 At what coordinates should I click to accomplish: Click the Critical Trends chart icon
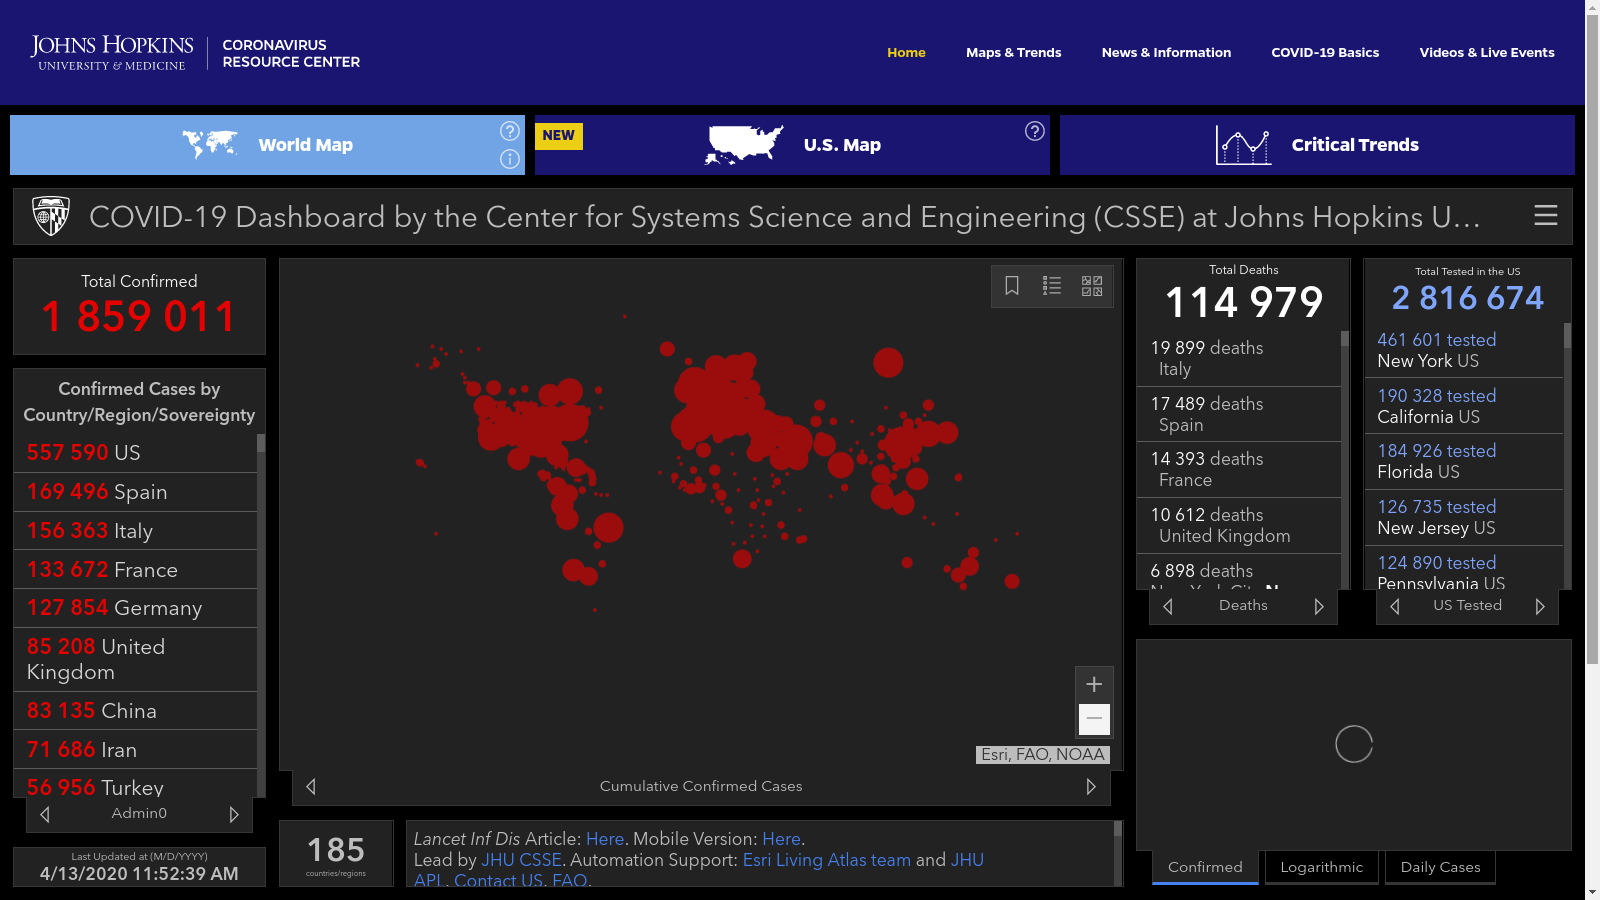pyautogui.click(x=1243, y=146)
